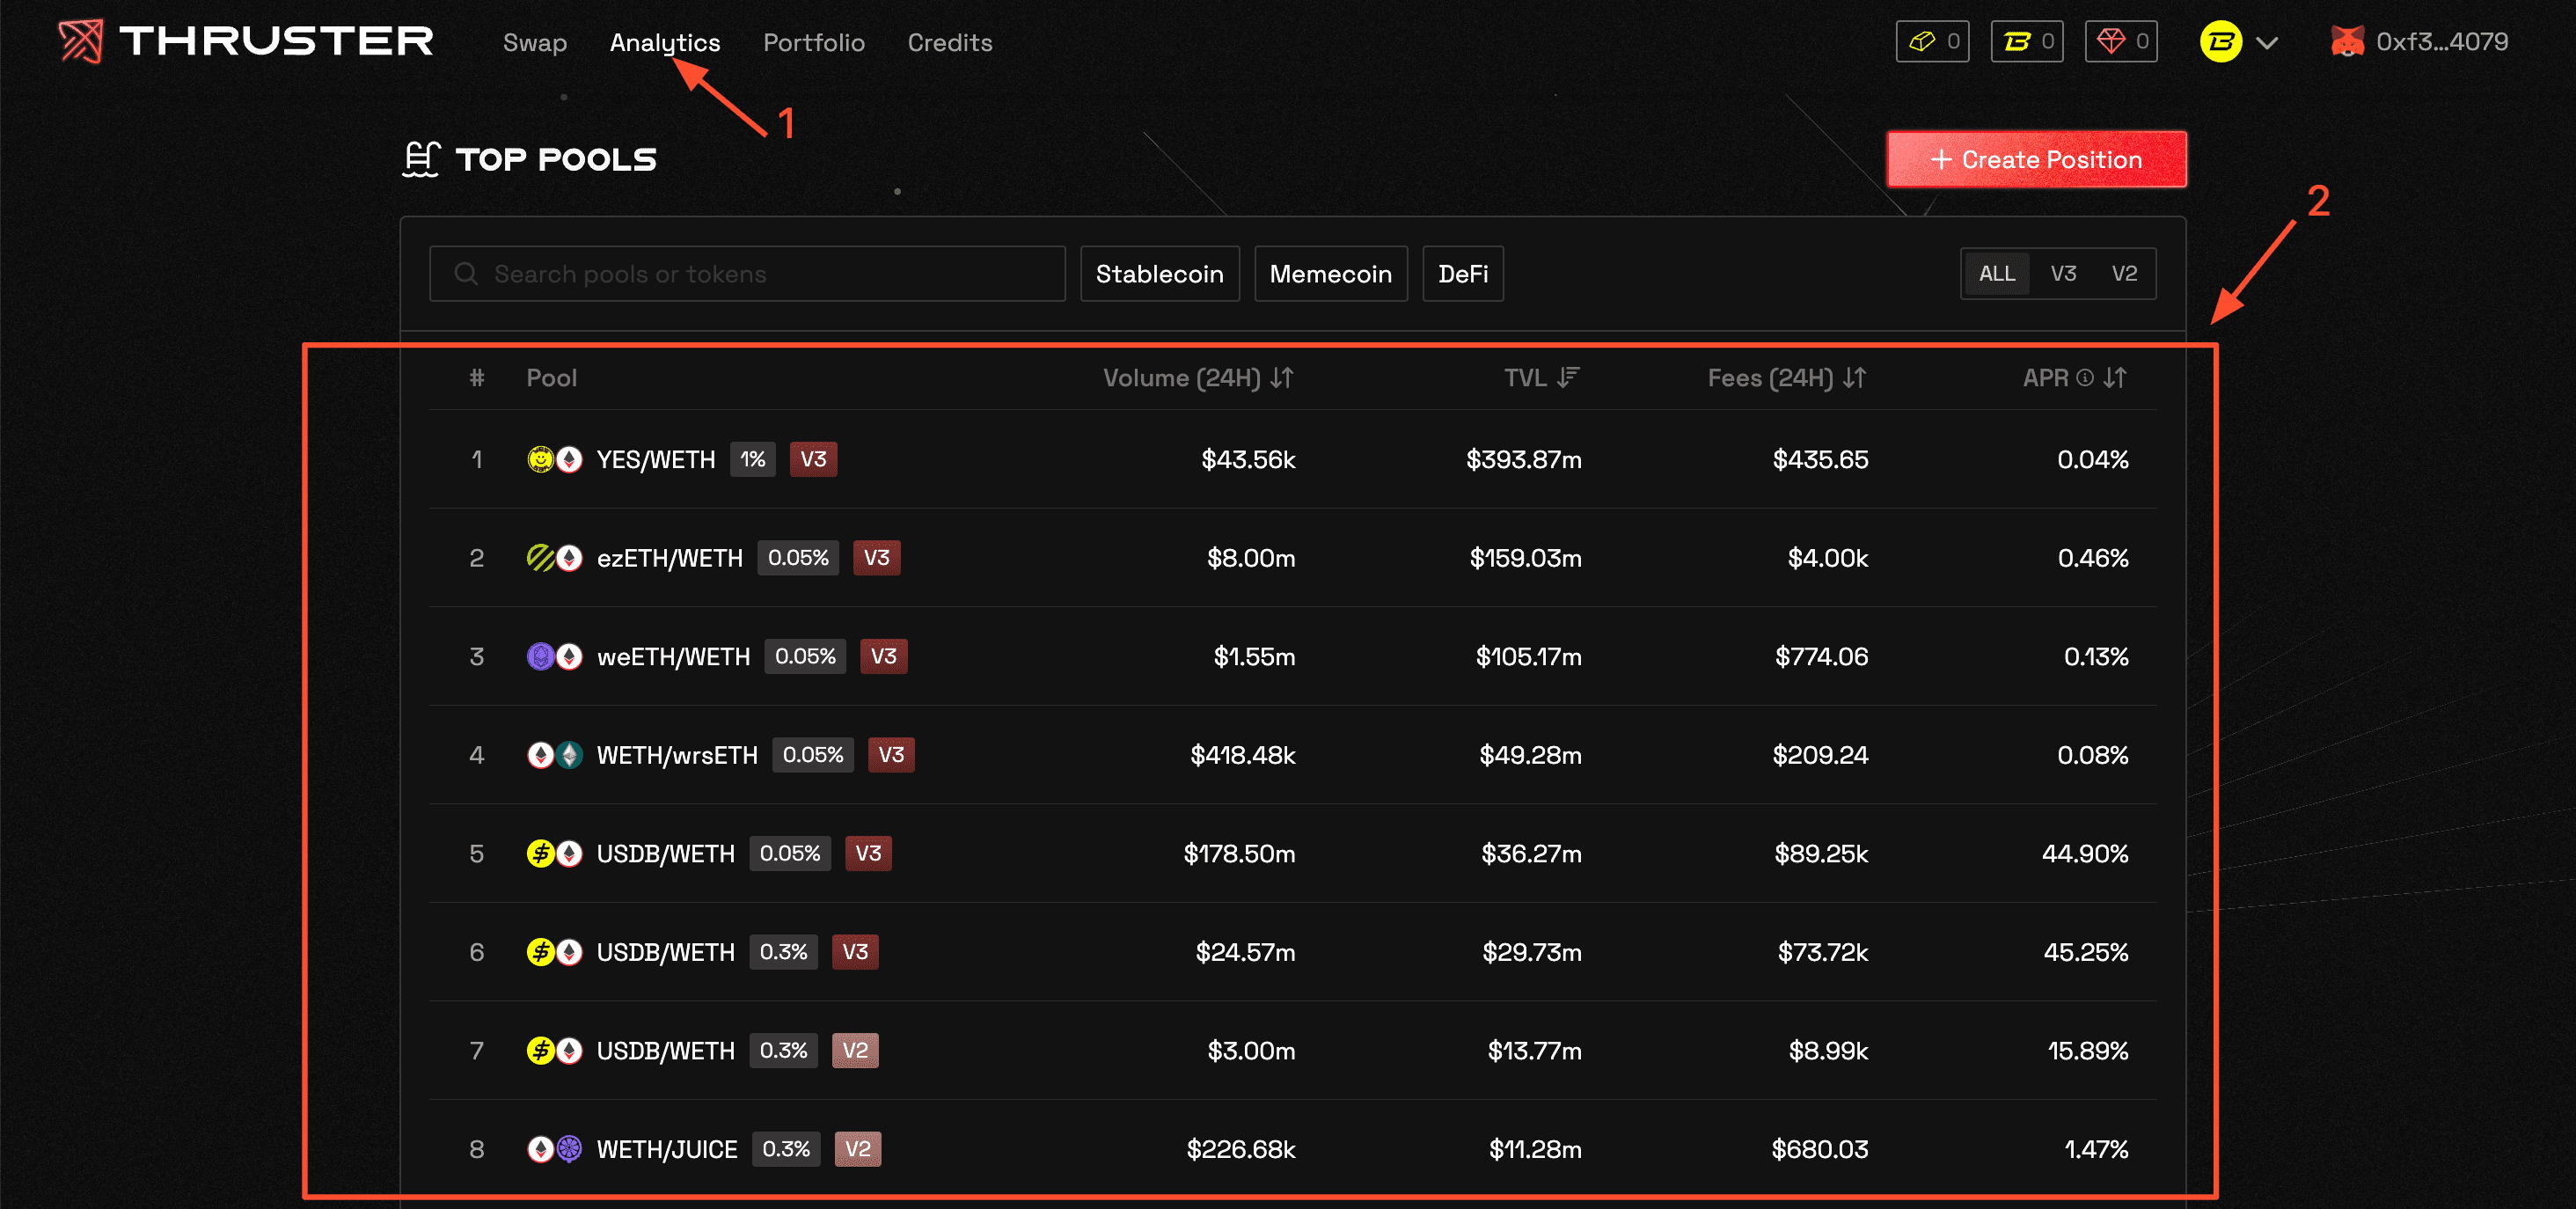The width and height of the screenshot is (2576, 1209).
Task: Click the 45.25% APR value
Action: pos(2086,952)
